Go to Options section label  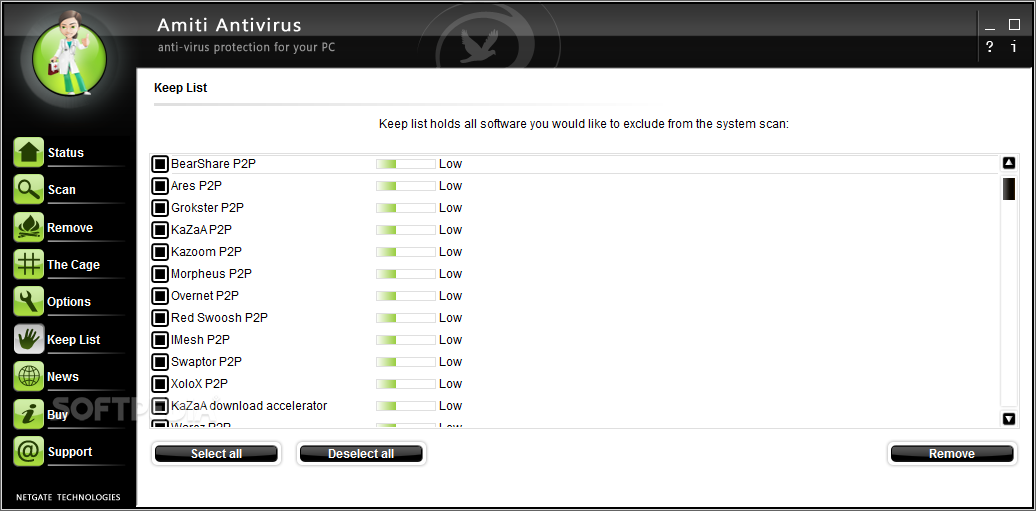[x=69, y=302]
